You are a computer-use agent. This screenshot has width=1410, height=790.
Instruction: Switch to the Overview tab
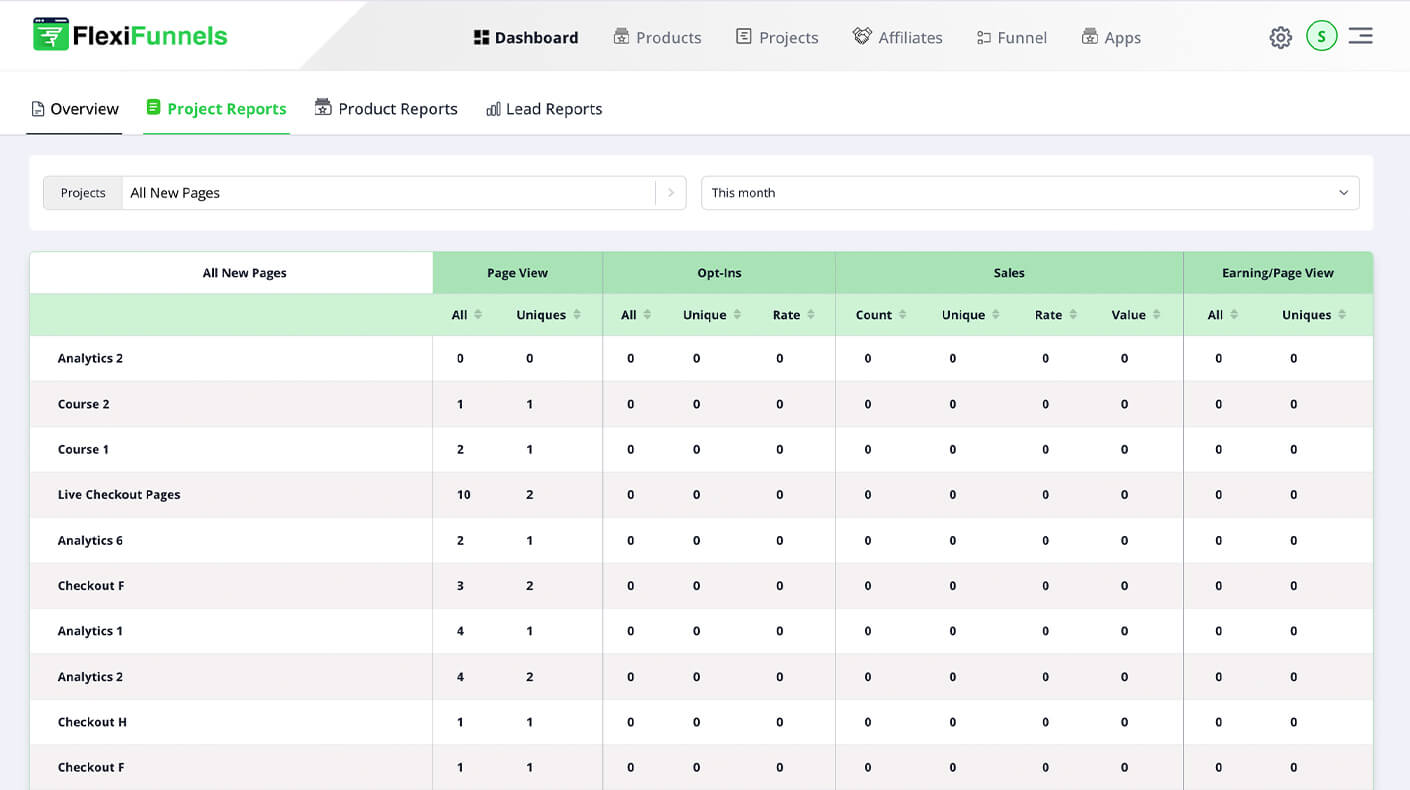click(x=75, y=109)
